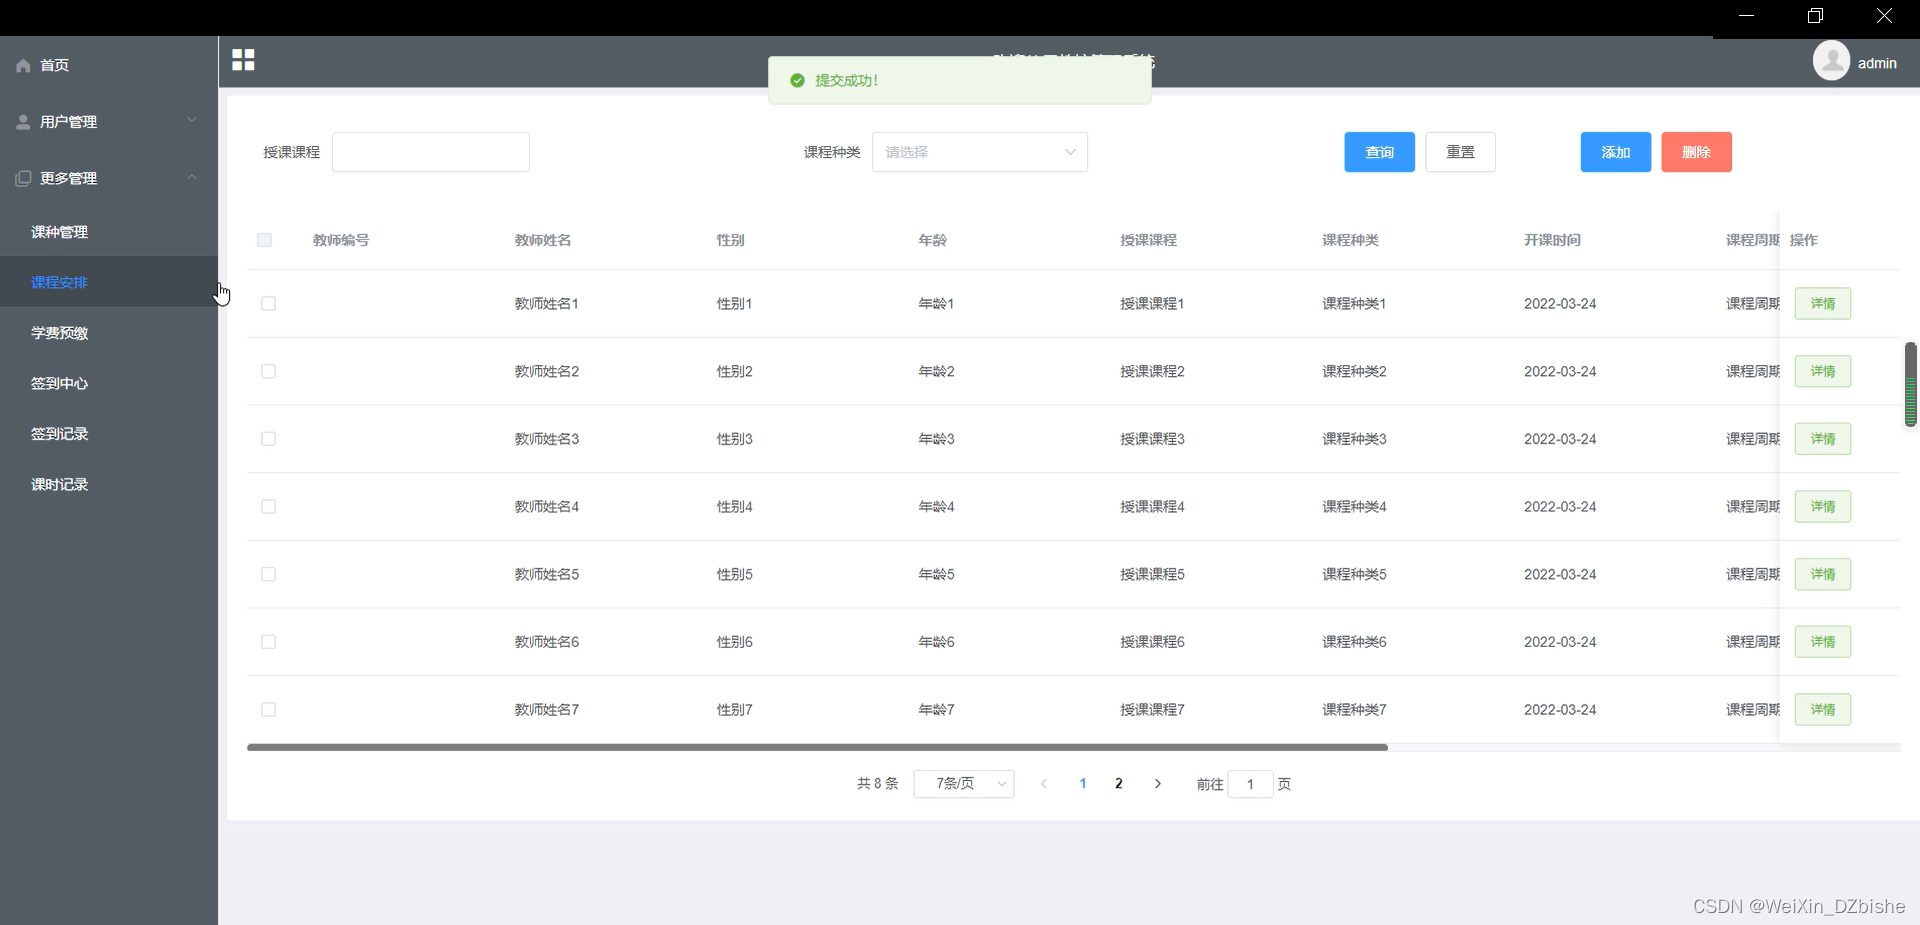1920x925 pixels.
Task: Click the 查询 search button
Action: coord(1379,152)
